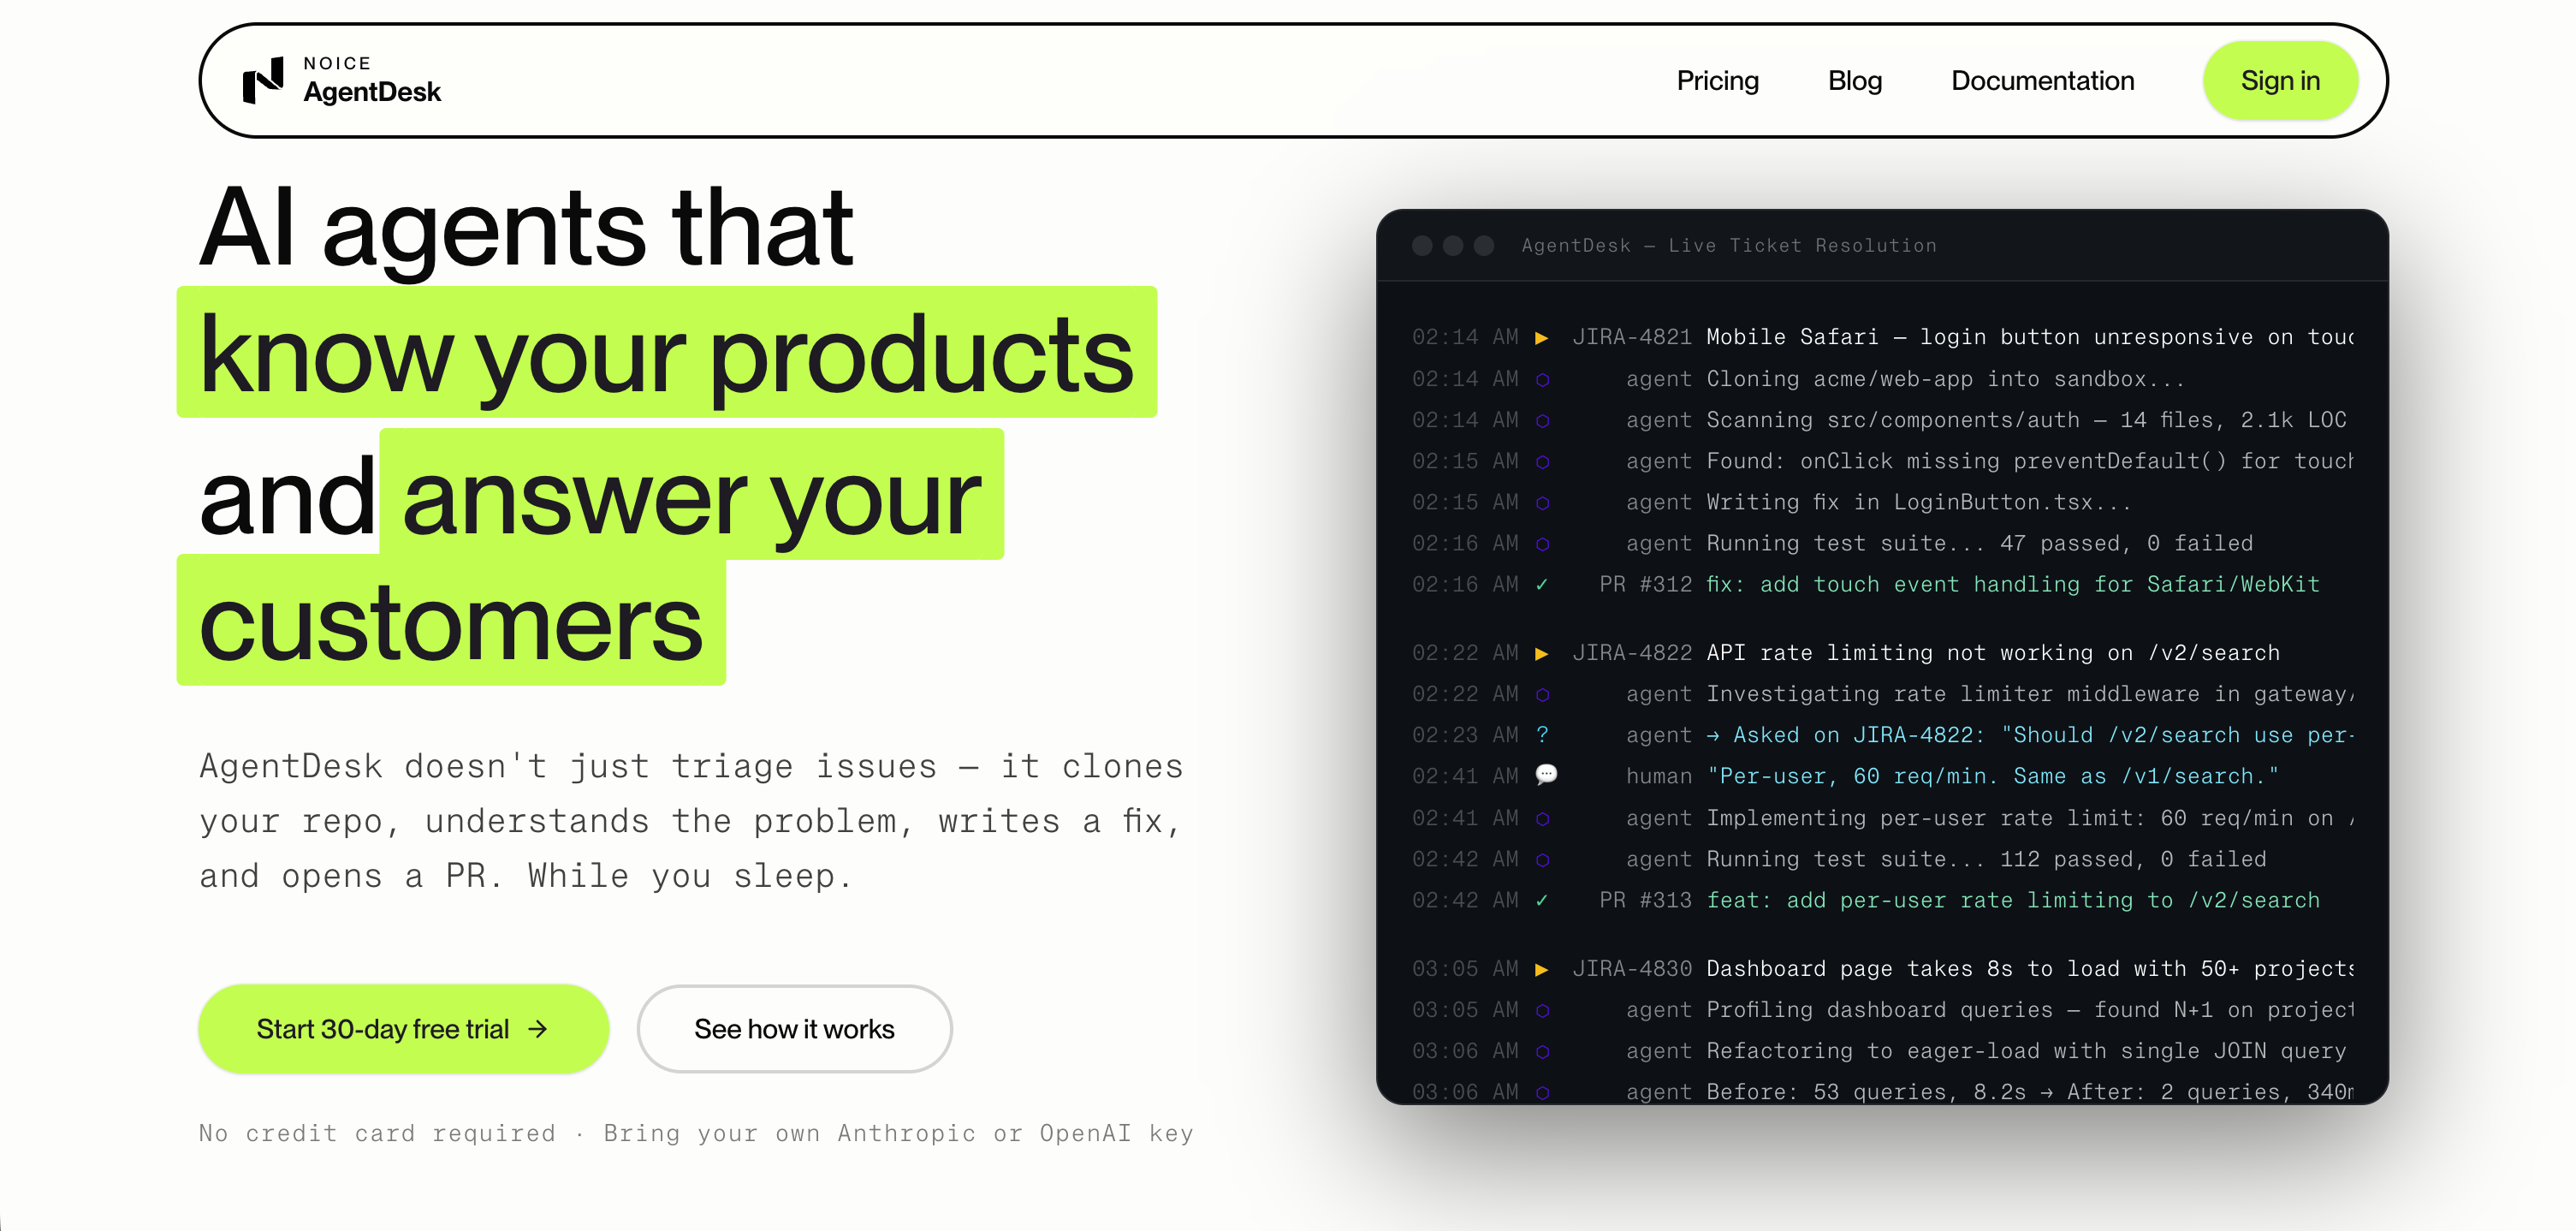Click the AgentDesk Live Ticket Resolution window title
This screenshot has width=2576, height=1231.
[x=1728, y=245]
